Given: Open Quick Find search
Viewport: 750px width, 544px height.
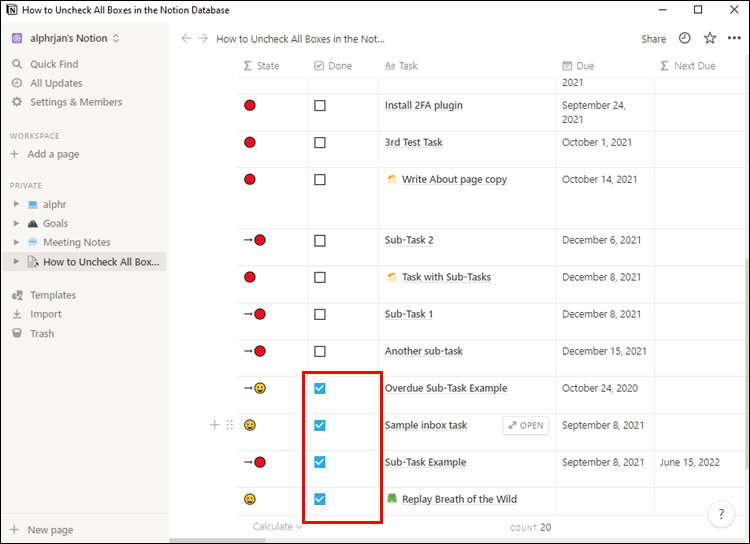Looking at the screenshot, I should point(54,64).
